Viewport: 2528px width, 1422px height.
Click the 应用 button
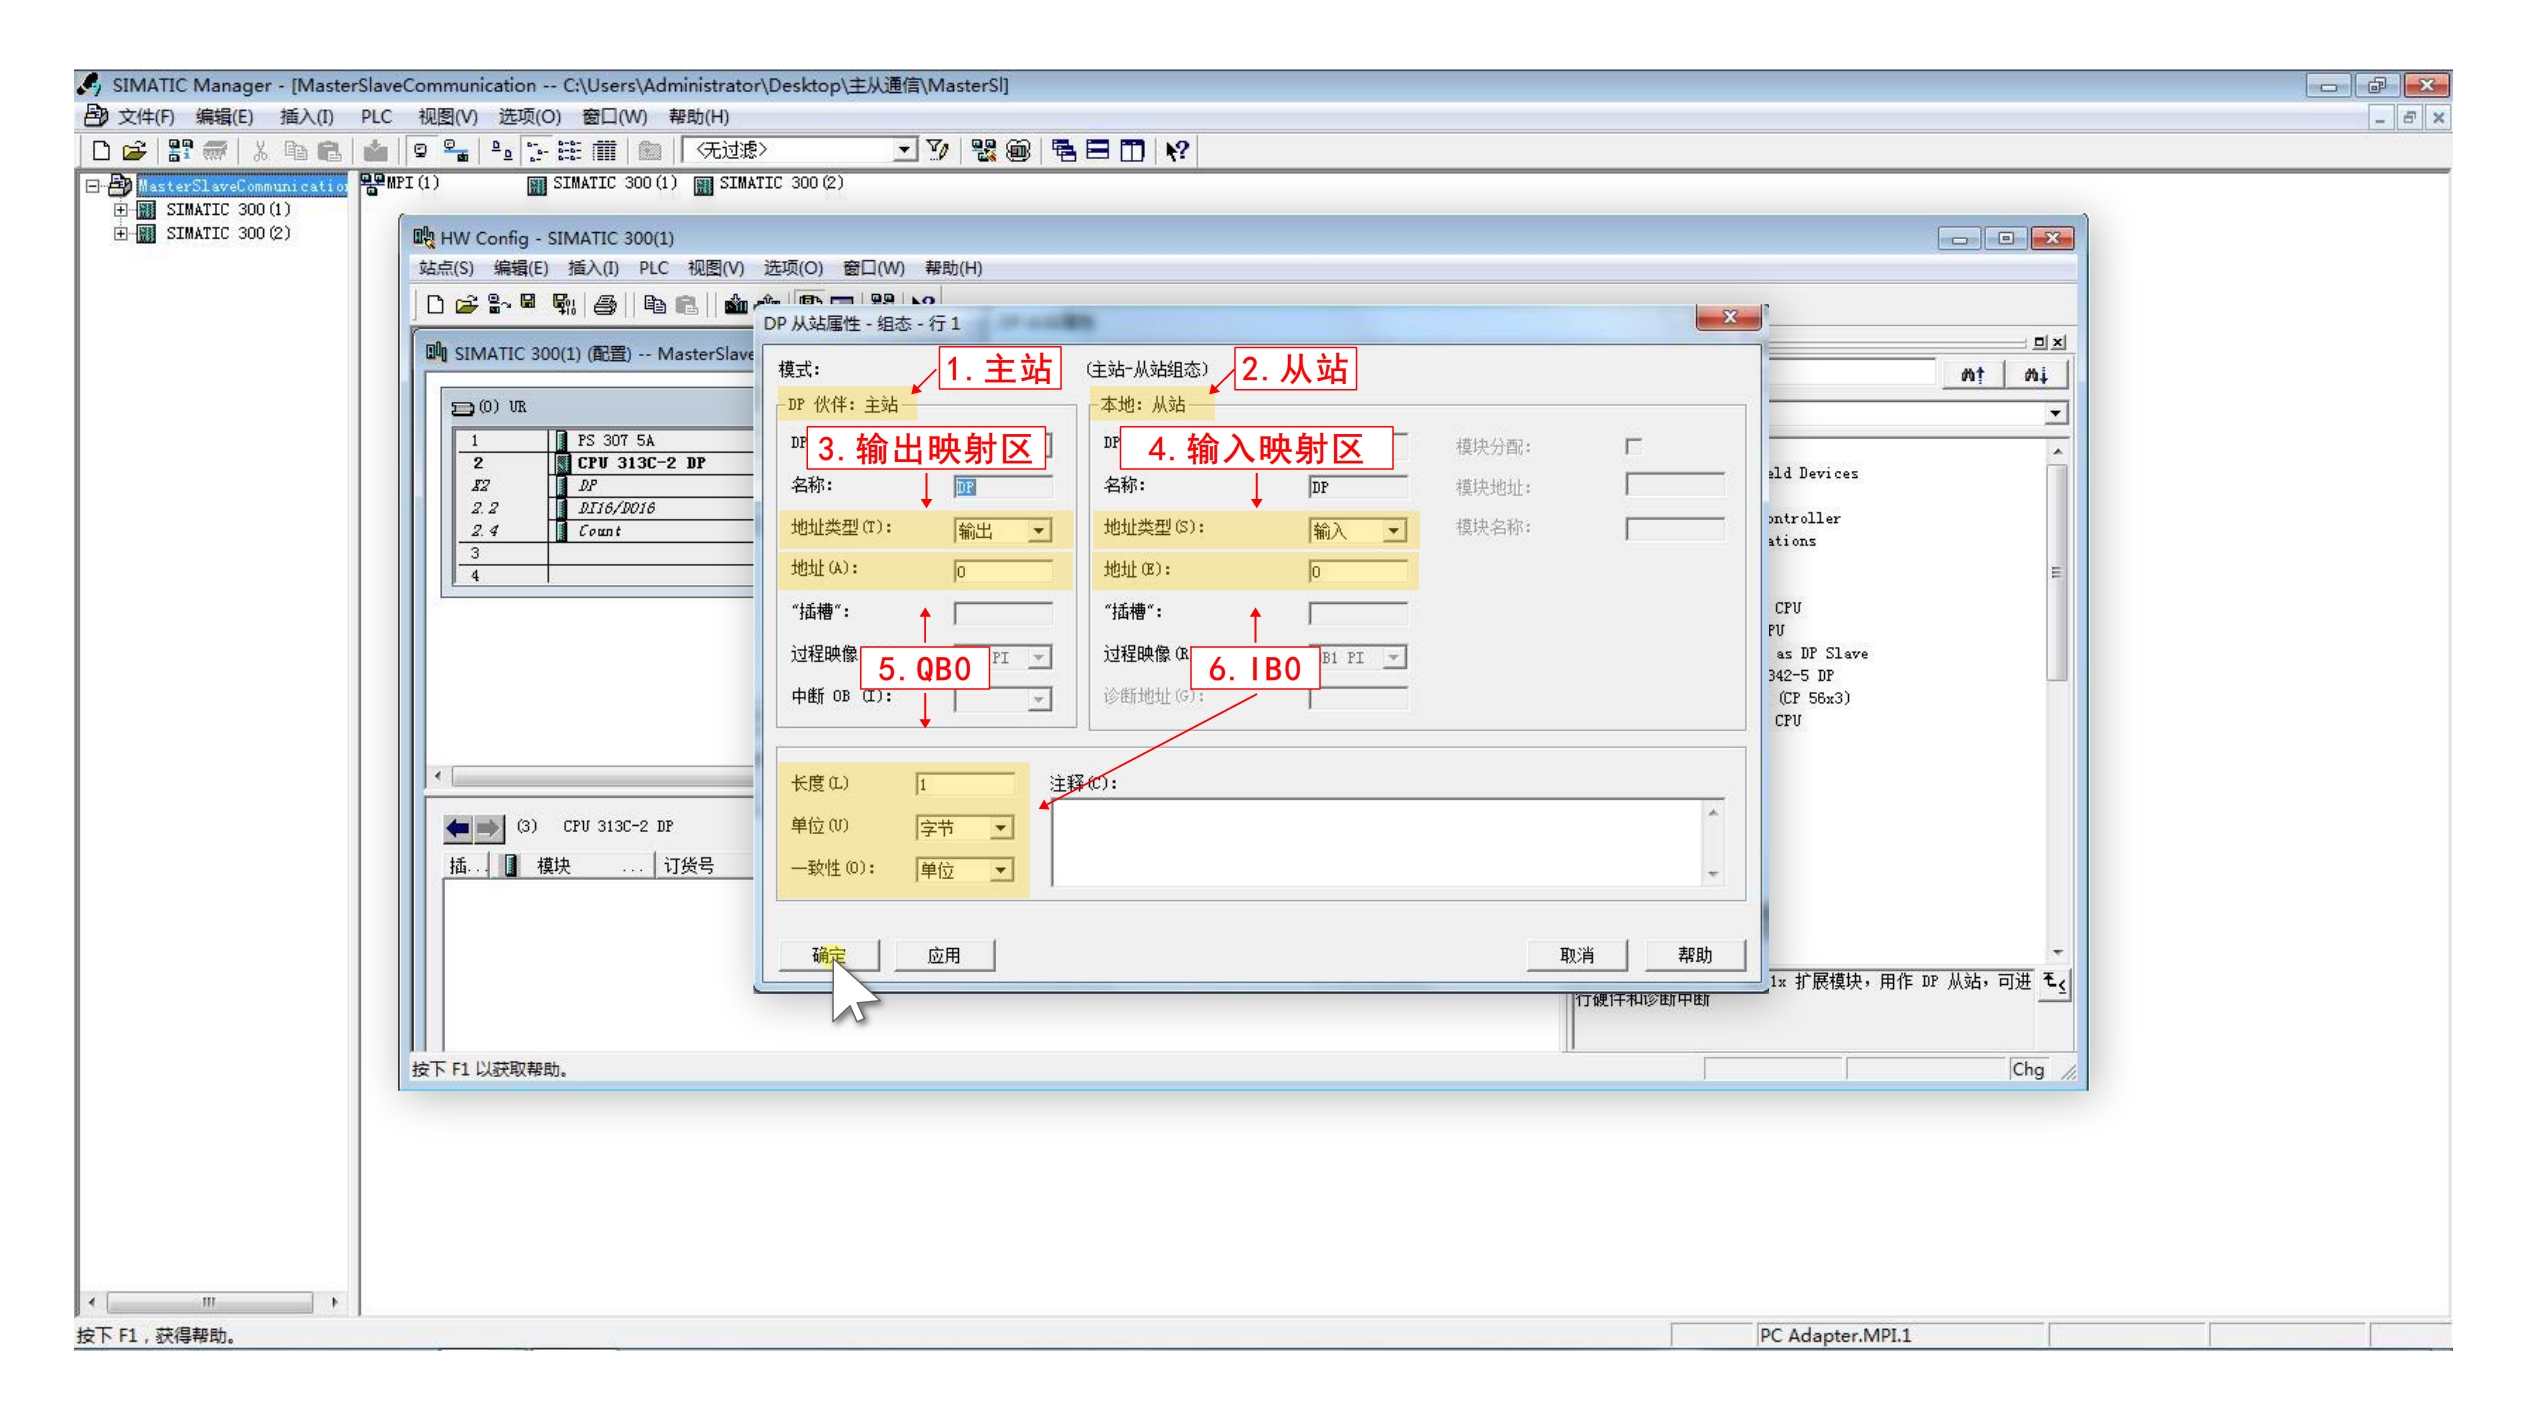pos(944,956)
